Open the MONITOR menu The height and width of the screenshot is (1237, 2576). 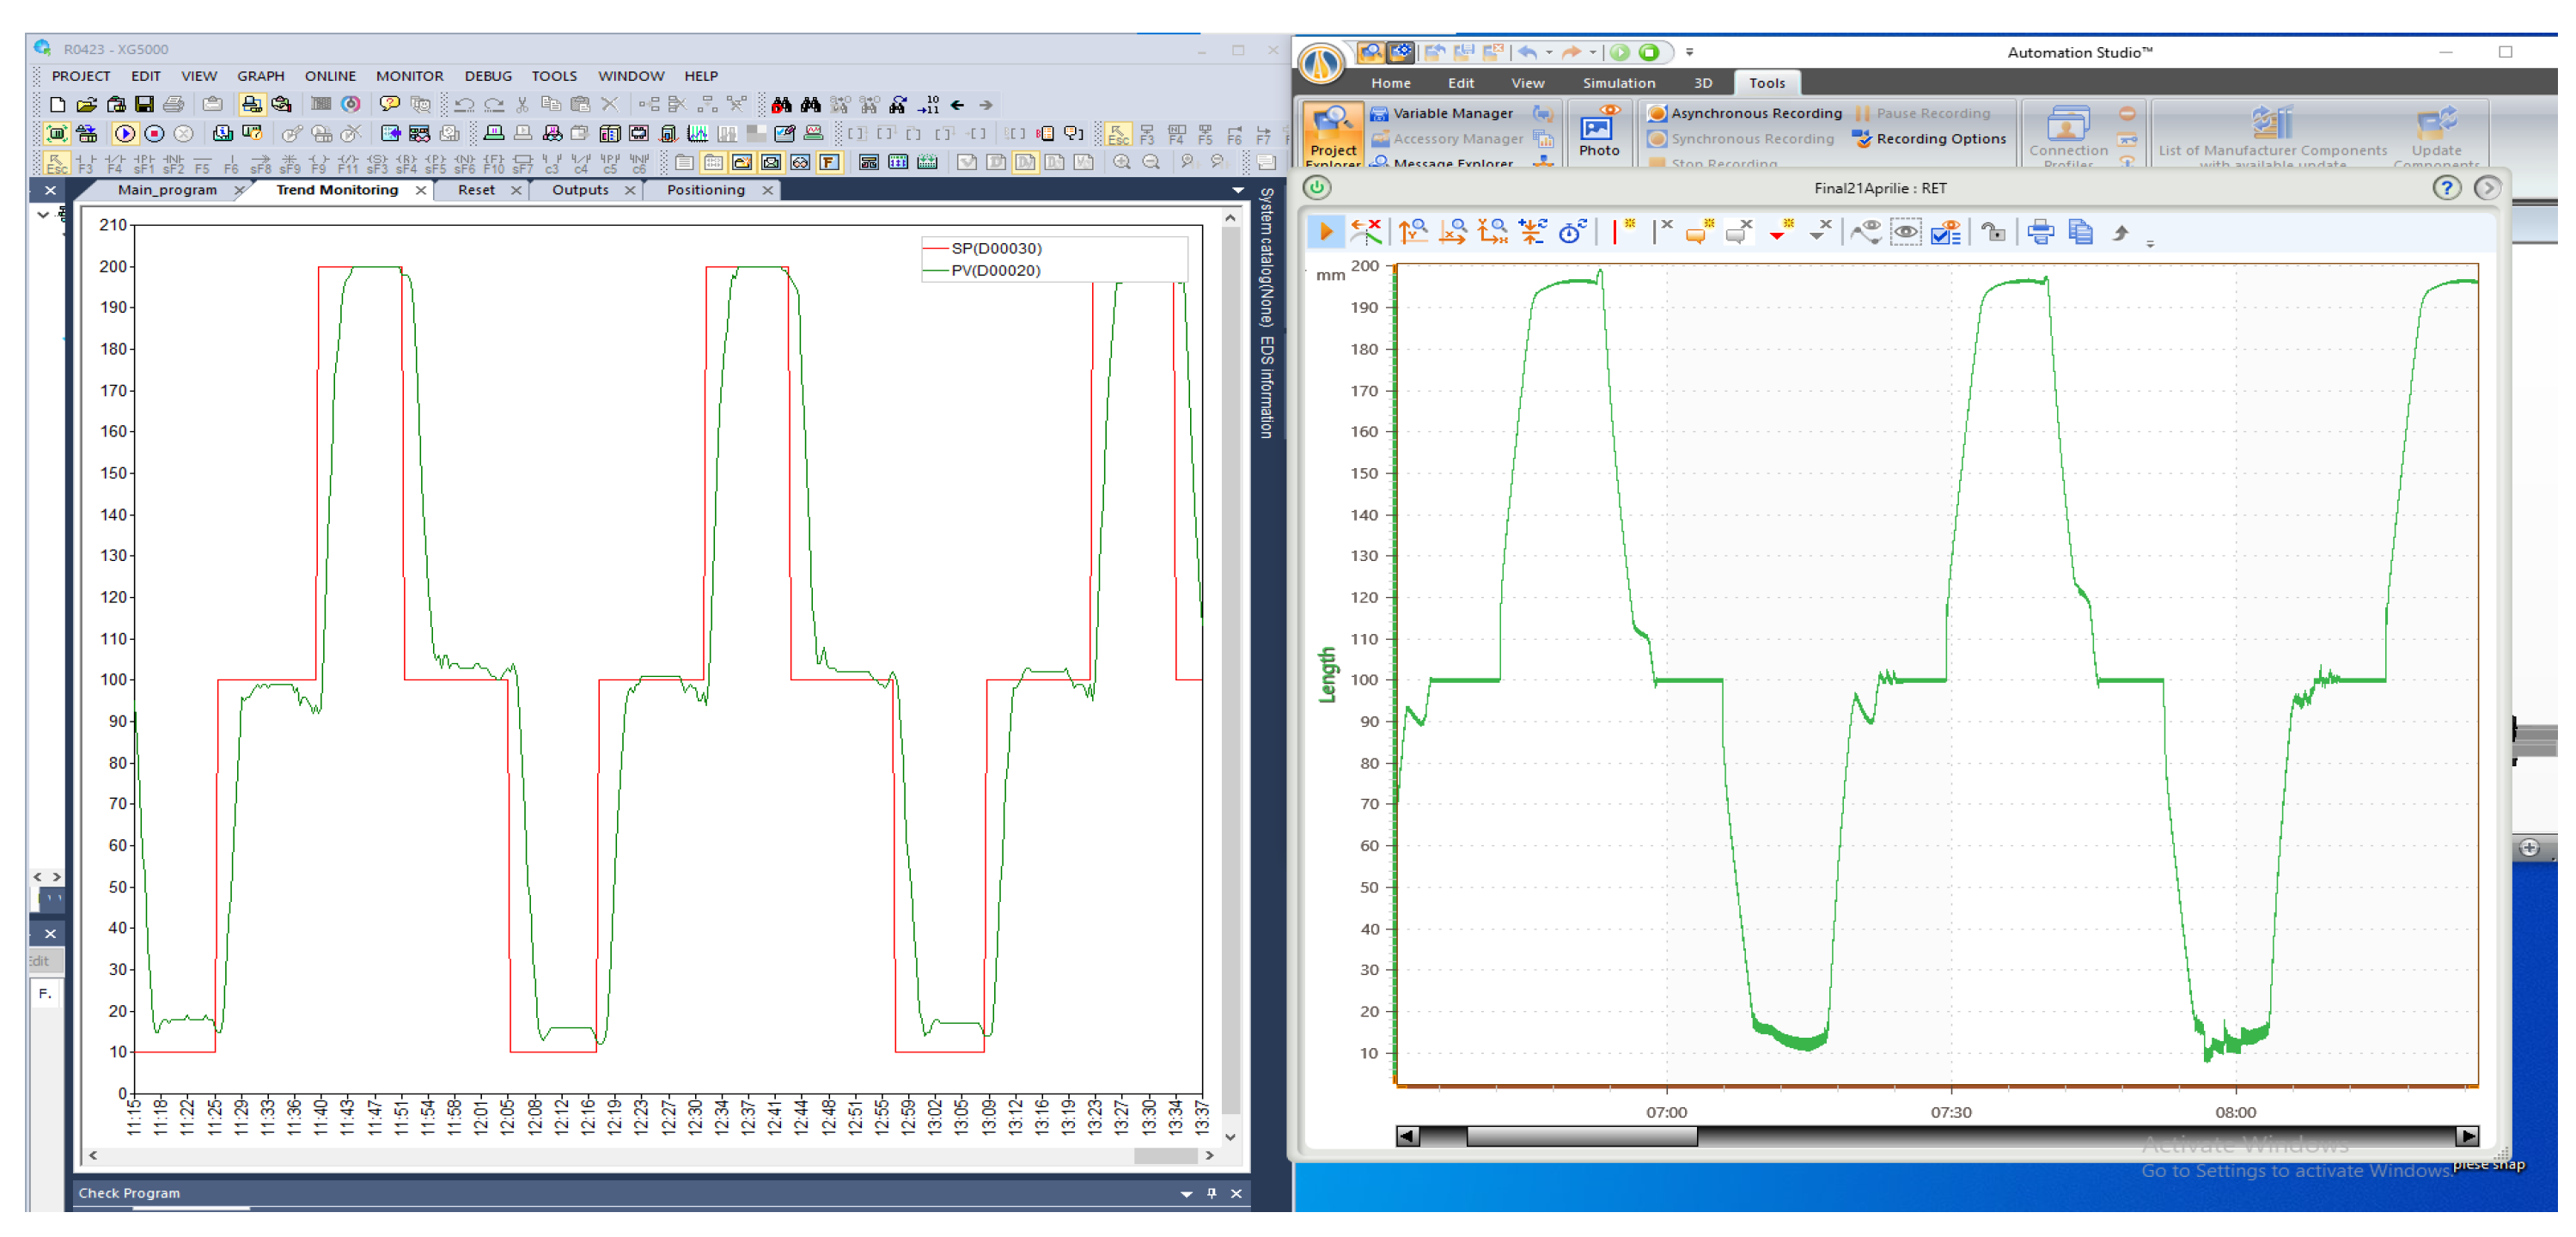409,76
